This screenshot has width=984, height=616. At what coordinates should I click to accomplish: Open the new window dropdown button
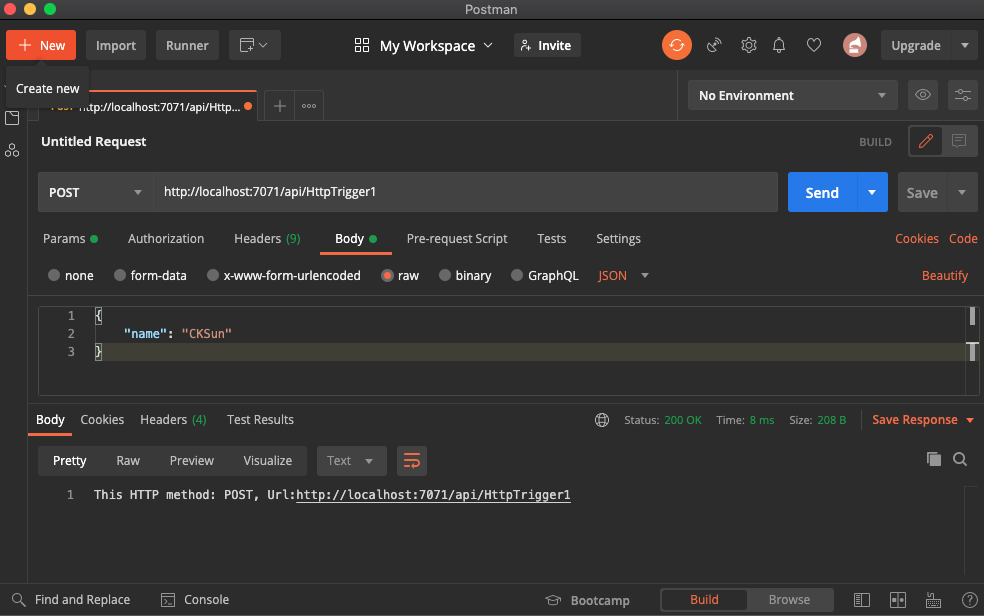[x=254, y=45]
